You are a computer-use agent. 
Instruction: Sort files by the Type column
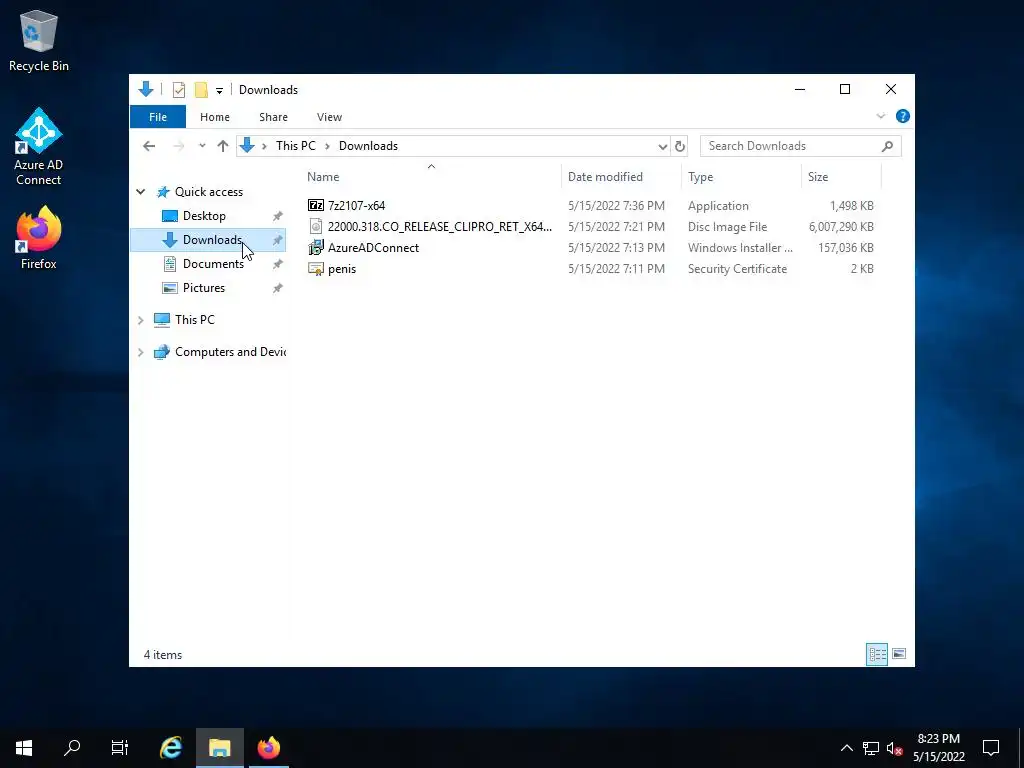pyautogui.click(x=741, y=177)
